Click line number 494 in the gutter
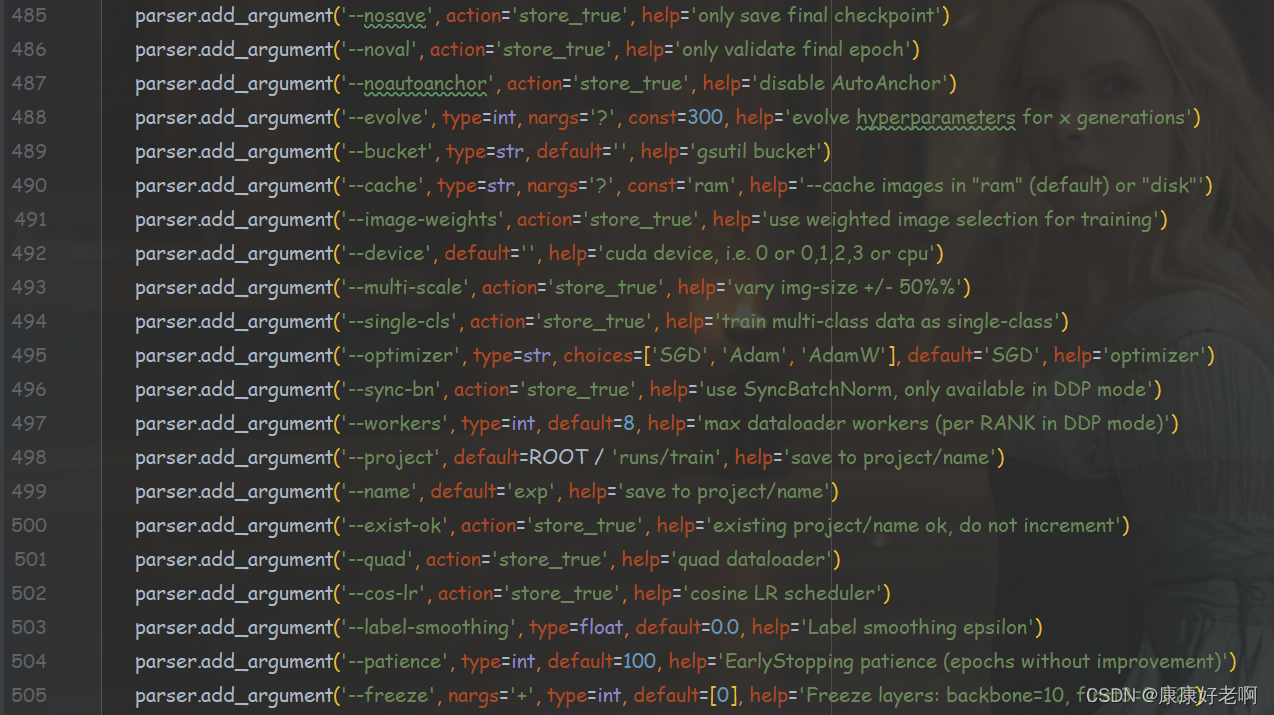 pos(29,321)
